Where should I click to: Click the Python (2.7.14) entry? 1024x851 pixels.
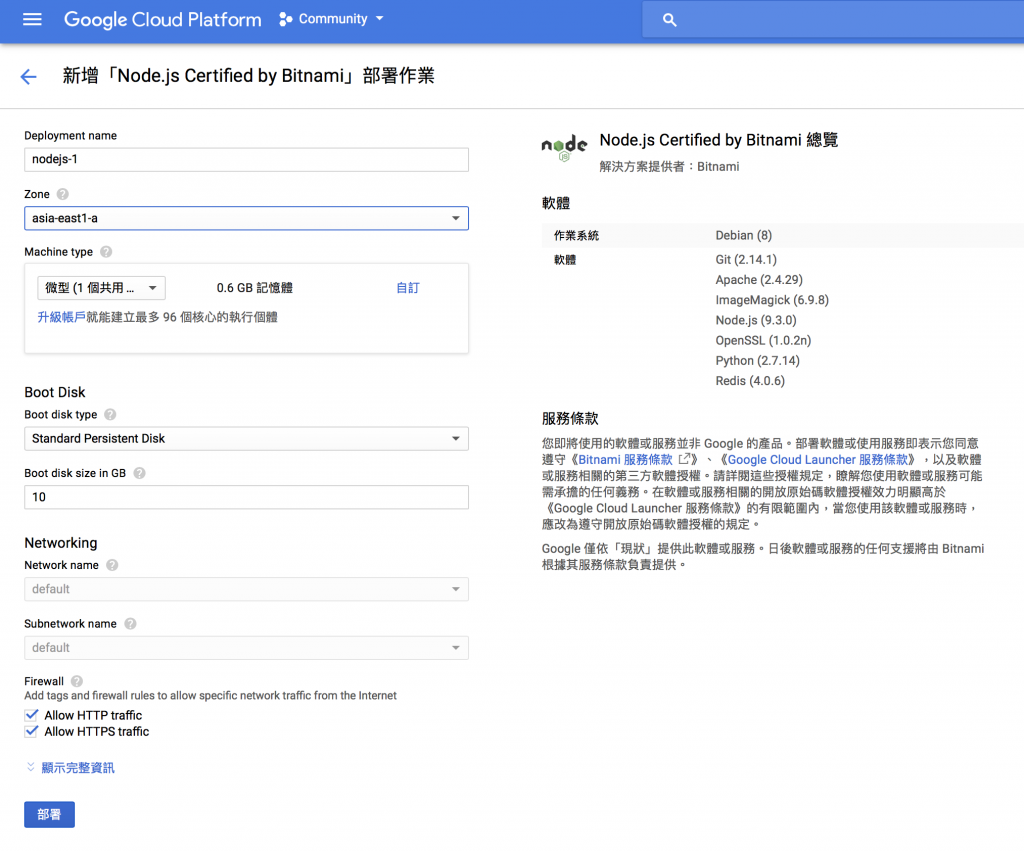tap(757, 361)
